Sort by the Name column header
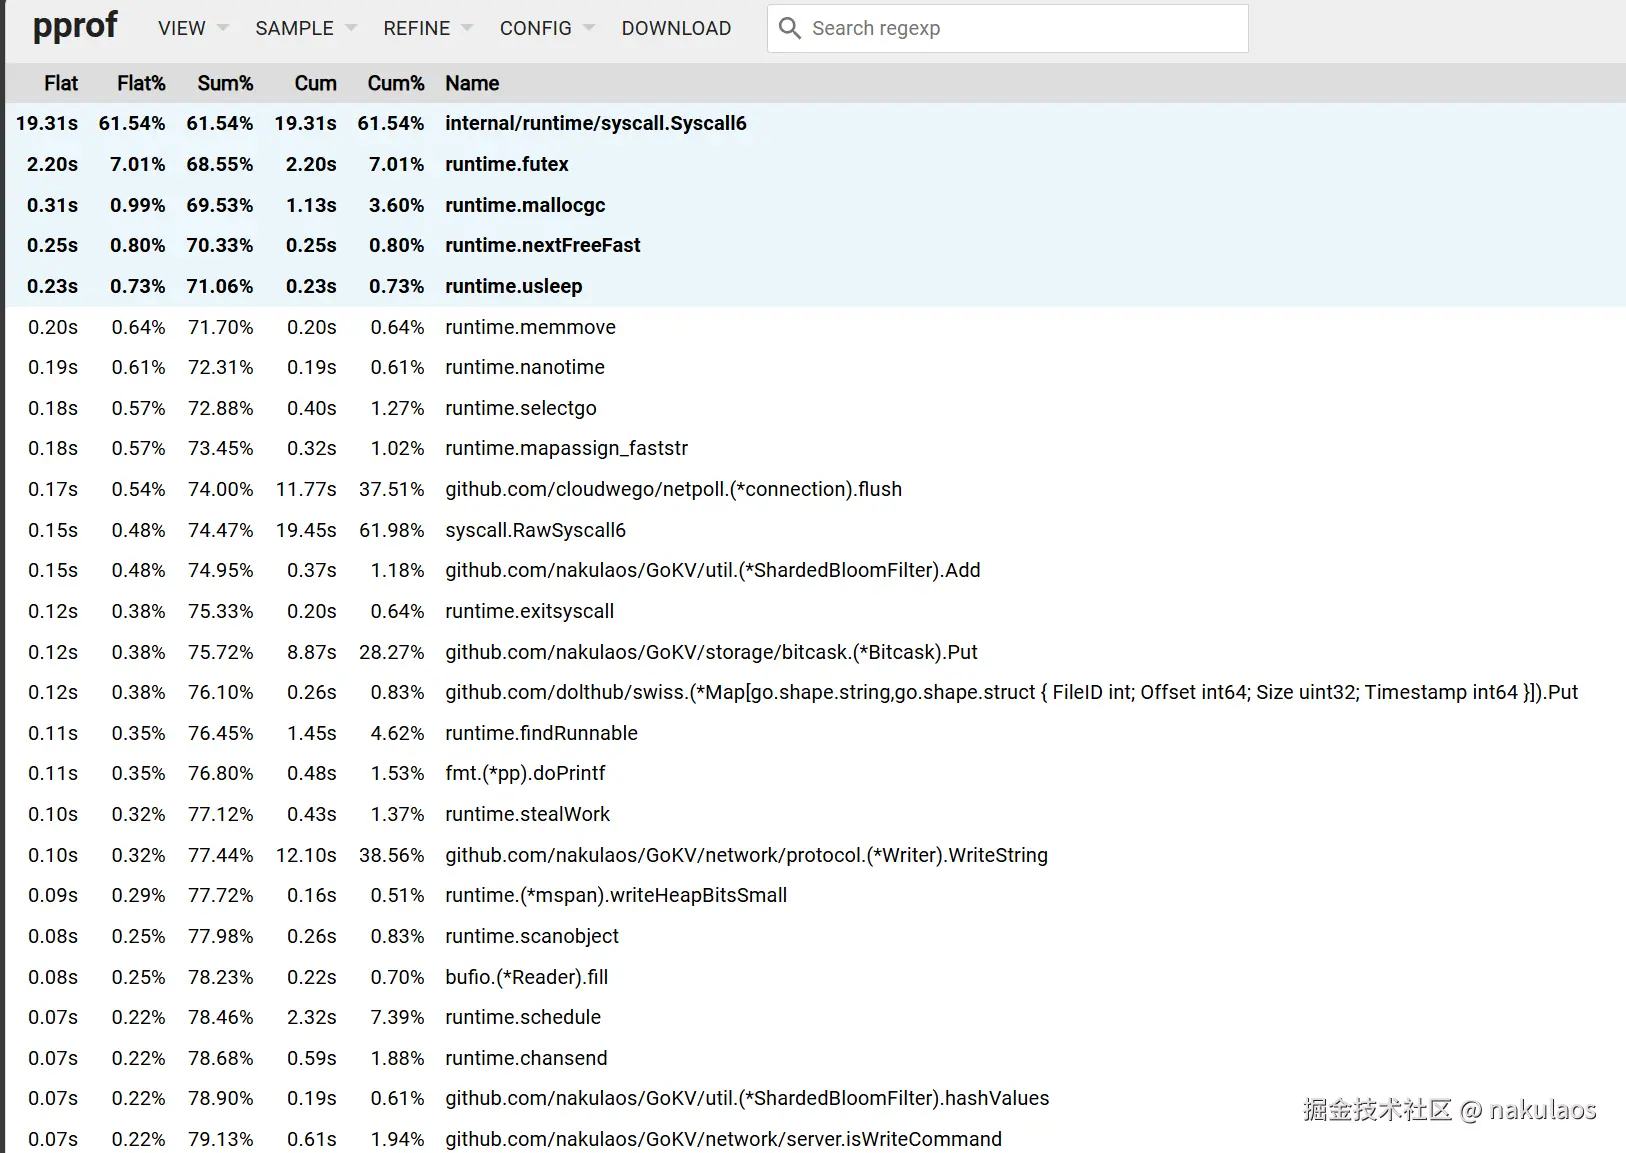 point(472,83)
